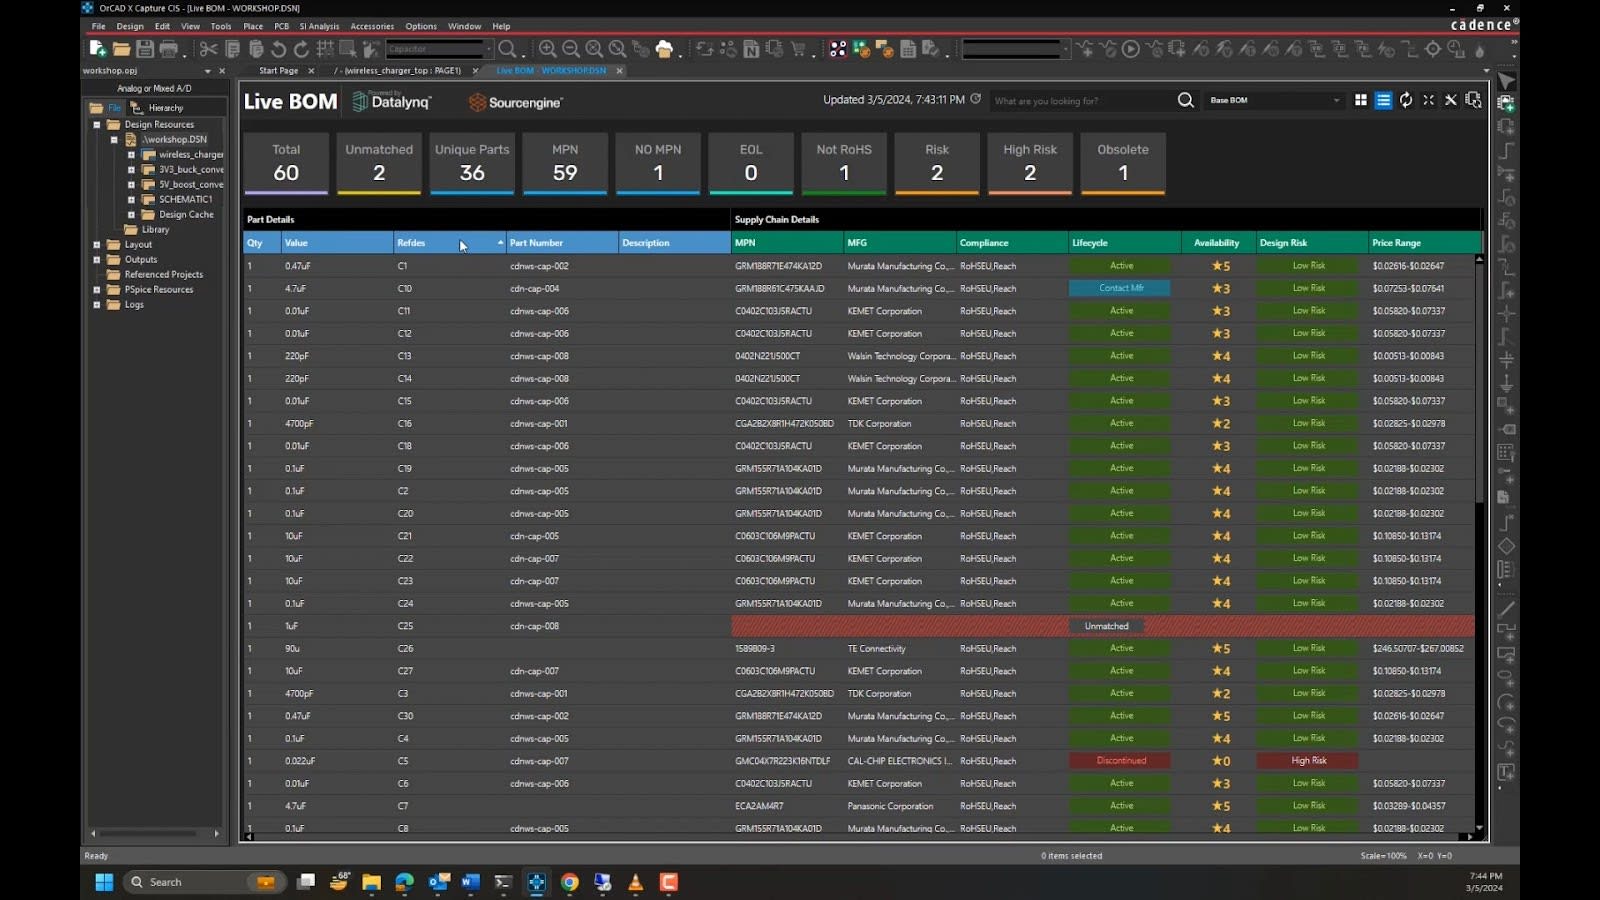Expand the Layout folder
Screen dimensions: 1600x900
[x=97, y=245]
